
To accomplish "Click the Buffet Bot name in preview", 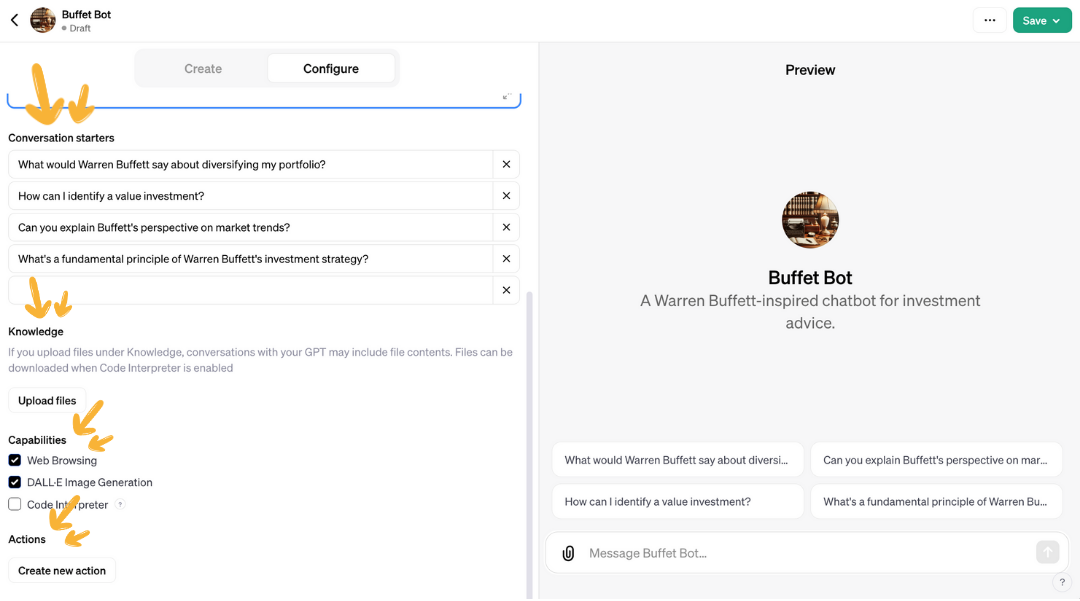I will [x=810, y=277].
